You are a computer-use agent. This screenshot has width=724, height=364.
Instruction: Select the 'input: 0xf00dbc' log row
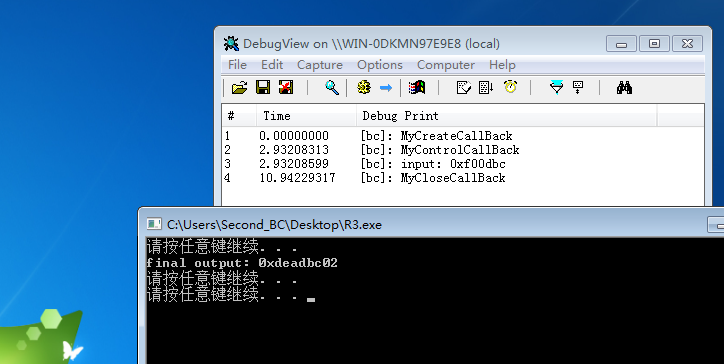[x=463, y=164]
